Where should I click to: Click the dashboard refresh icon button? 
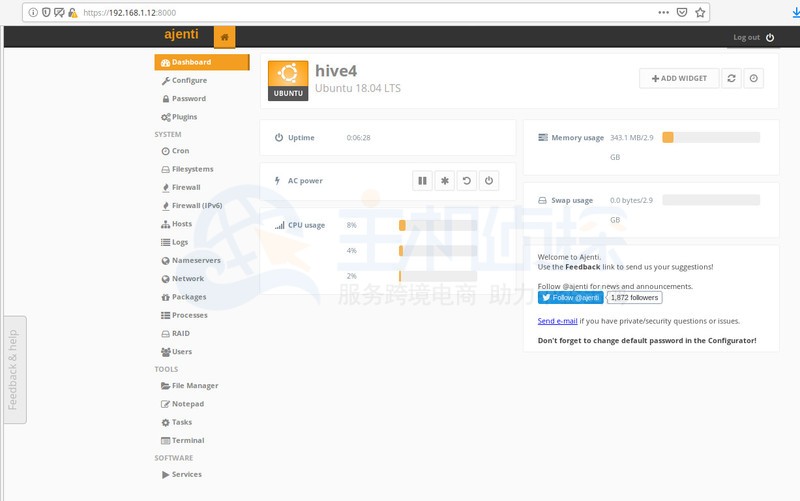[732, 78]
